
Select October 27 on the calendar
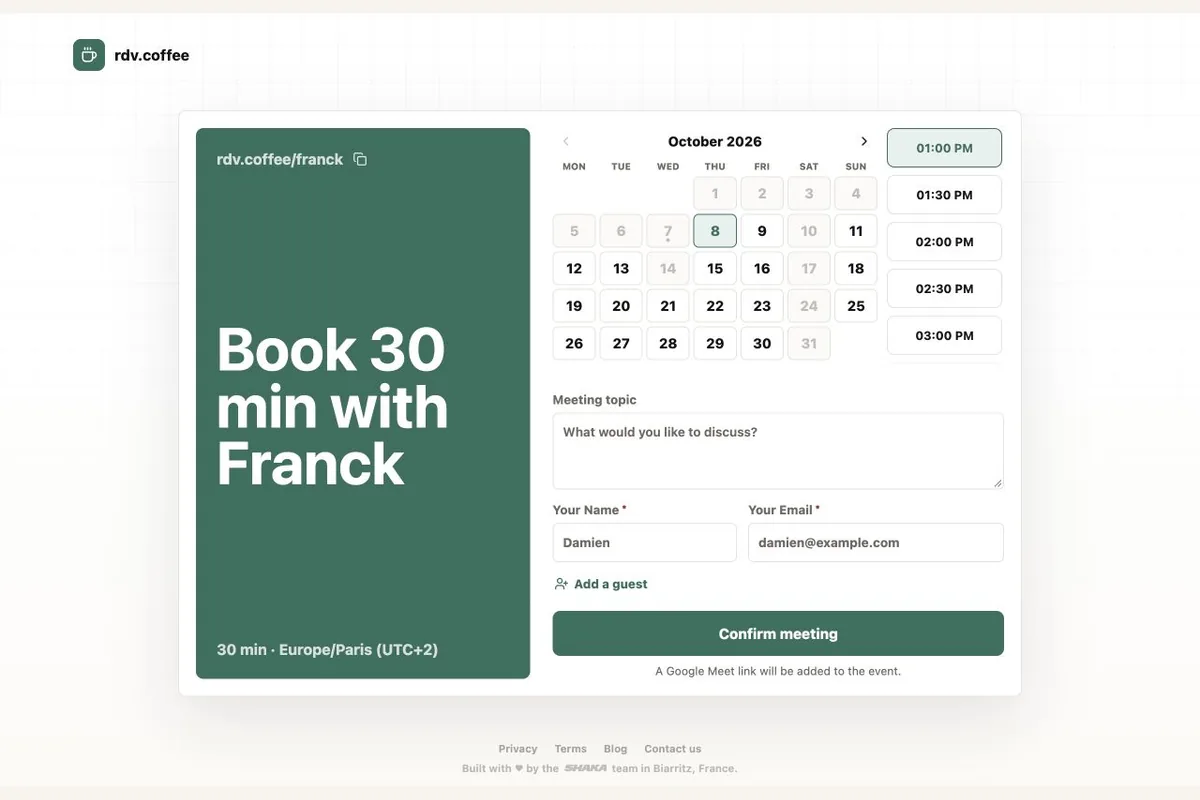point(621,343)
